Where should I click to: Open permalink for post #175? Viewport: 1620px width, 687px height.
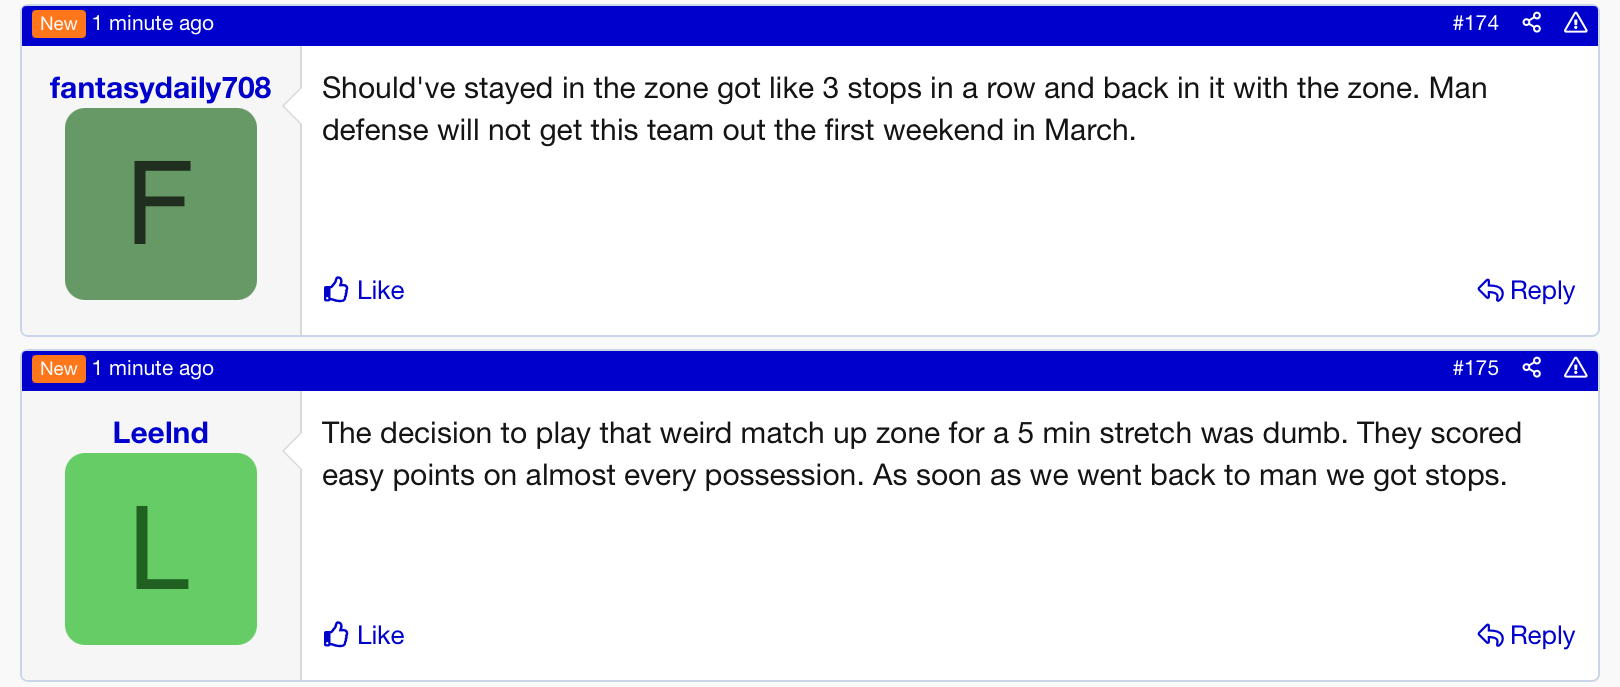click(x=1475, y=368)
